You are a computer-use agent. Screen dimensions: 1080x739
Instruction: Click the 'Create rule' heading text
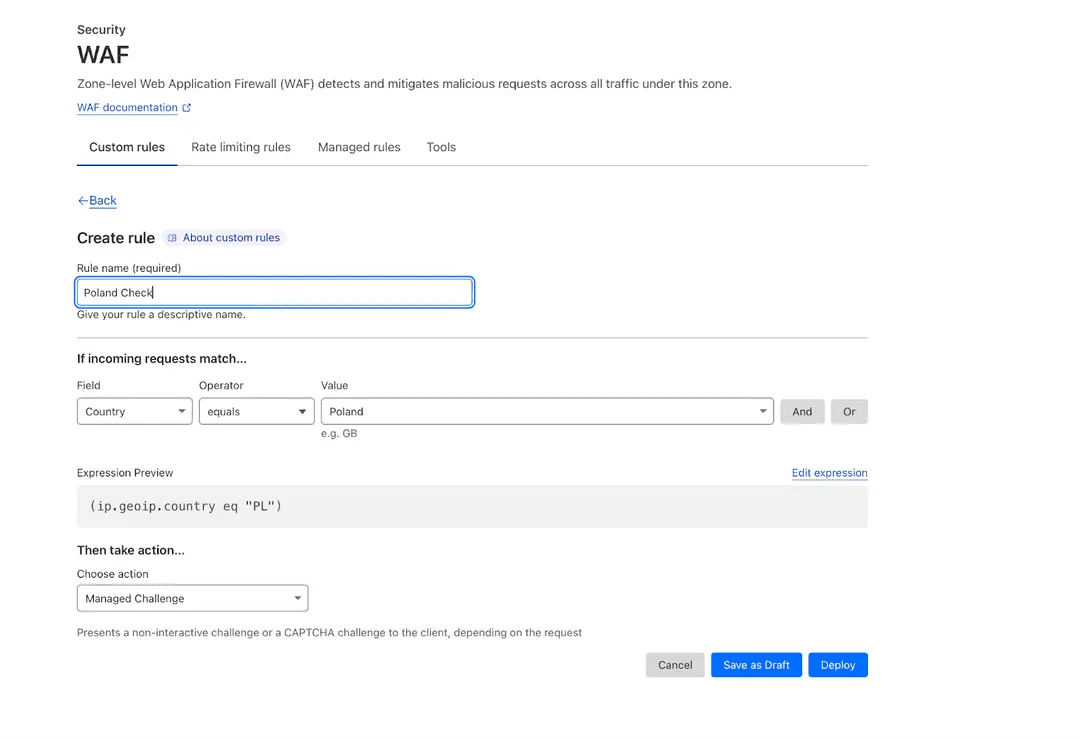(x=116, y=238)
